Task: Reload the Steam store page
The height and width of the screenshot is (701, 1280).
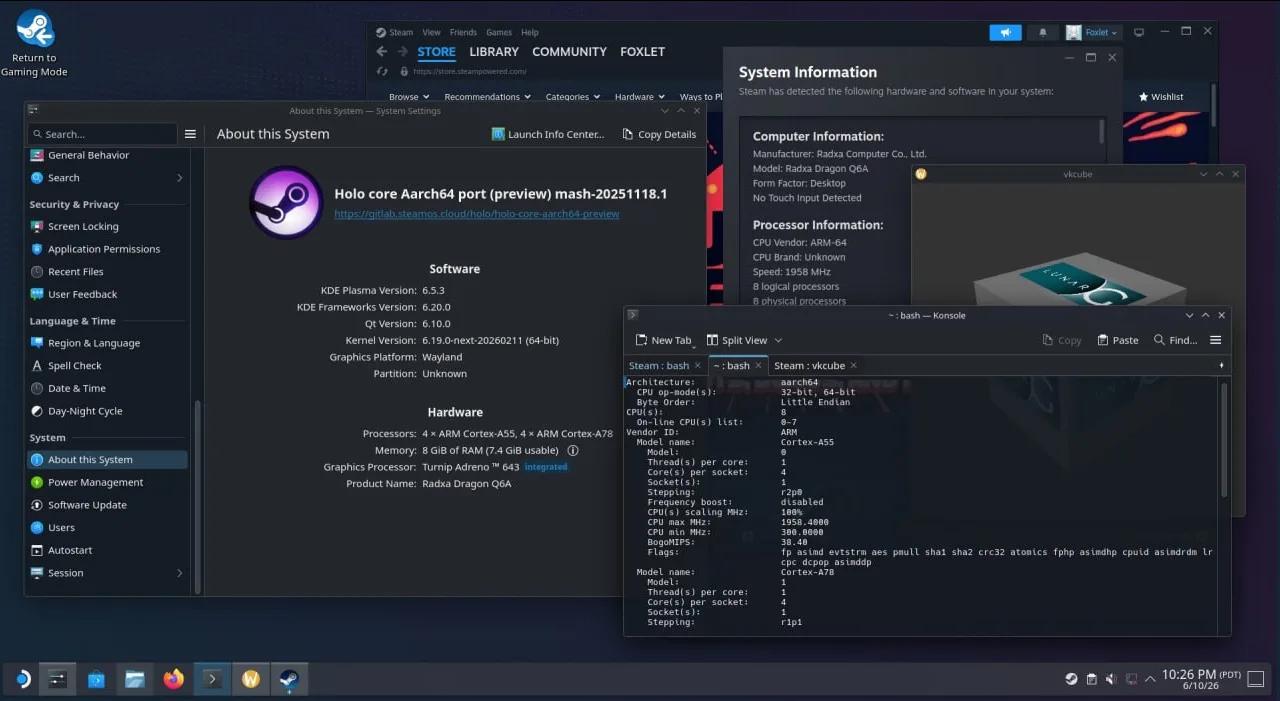Action: [x=381, y=72]
